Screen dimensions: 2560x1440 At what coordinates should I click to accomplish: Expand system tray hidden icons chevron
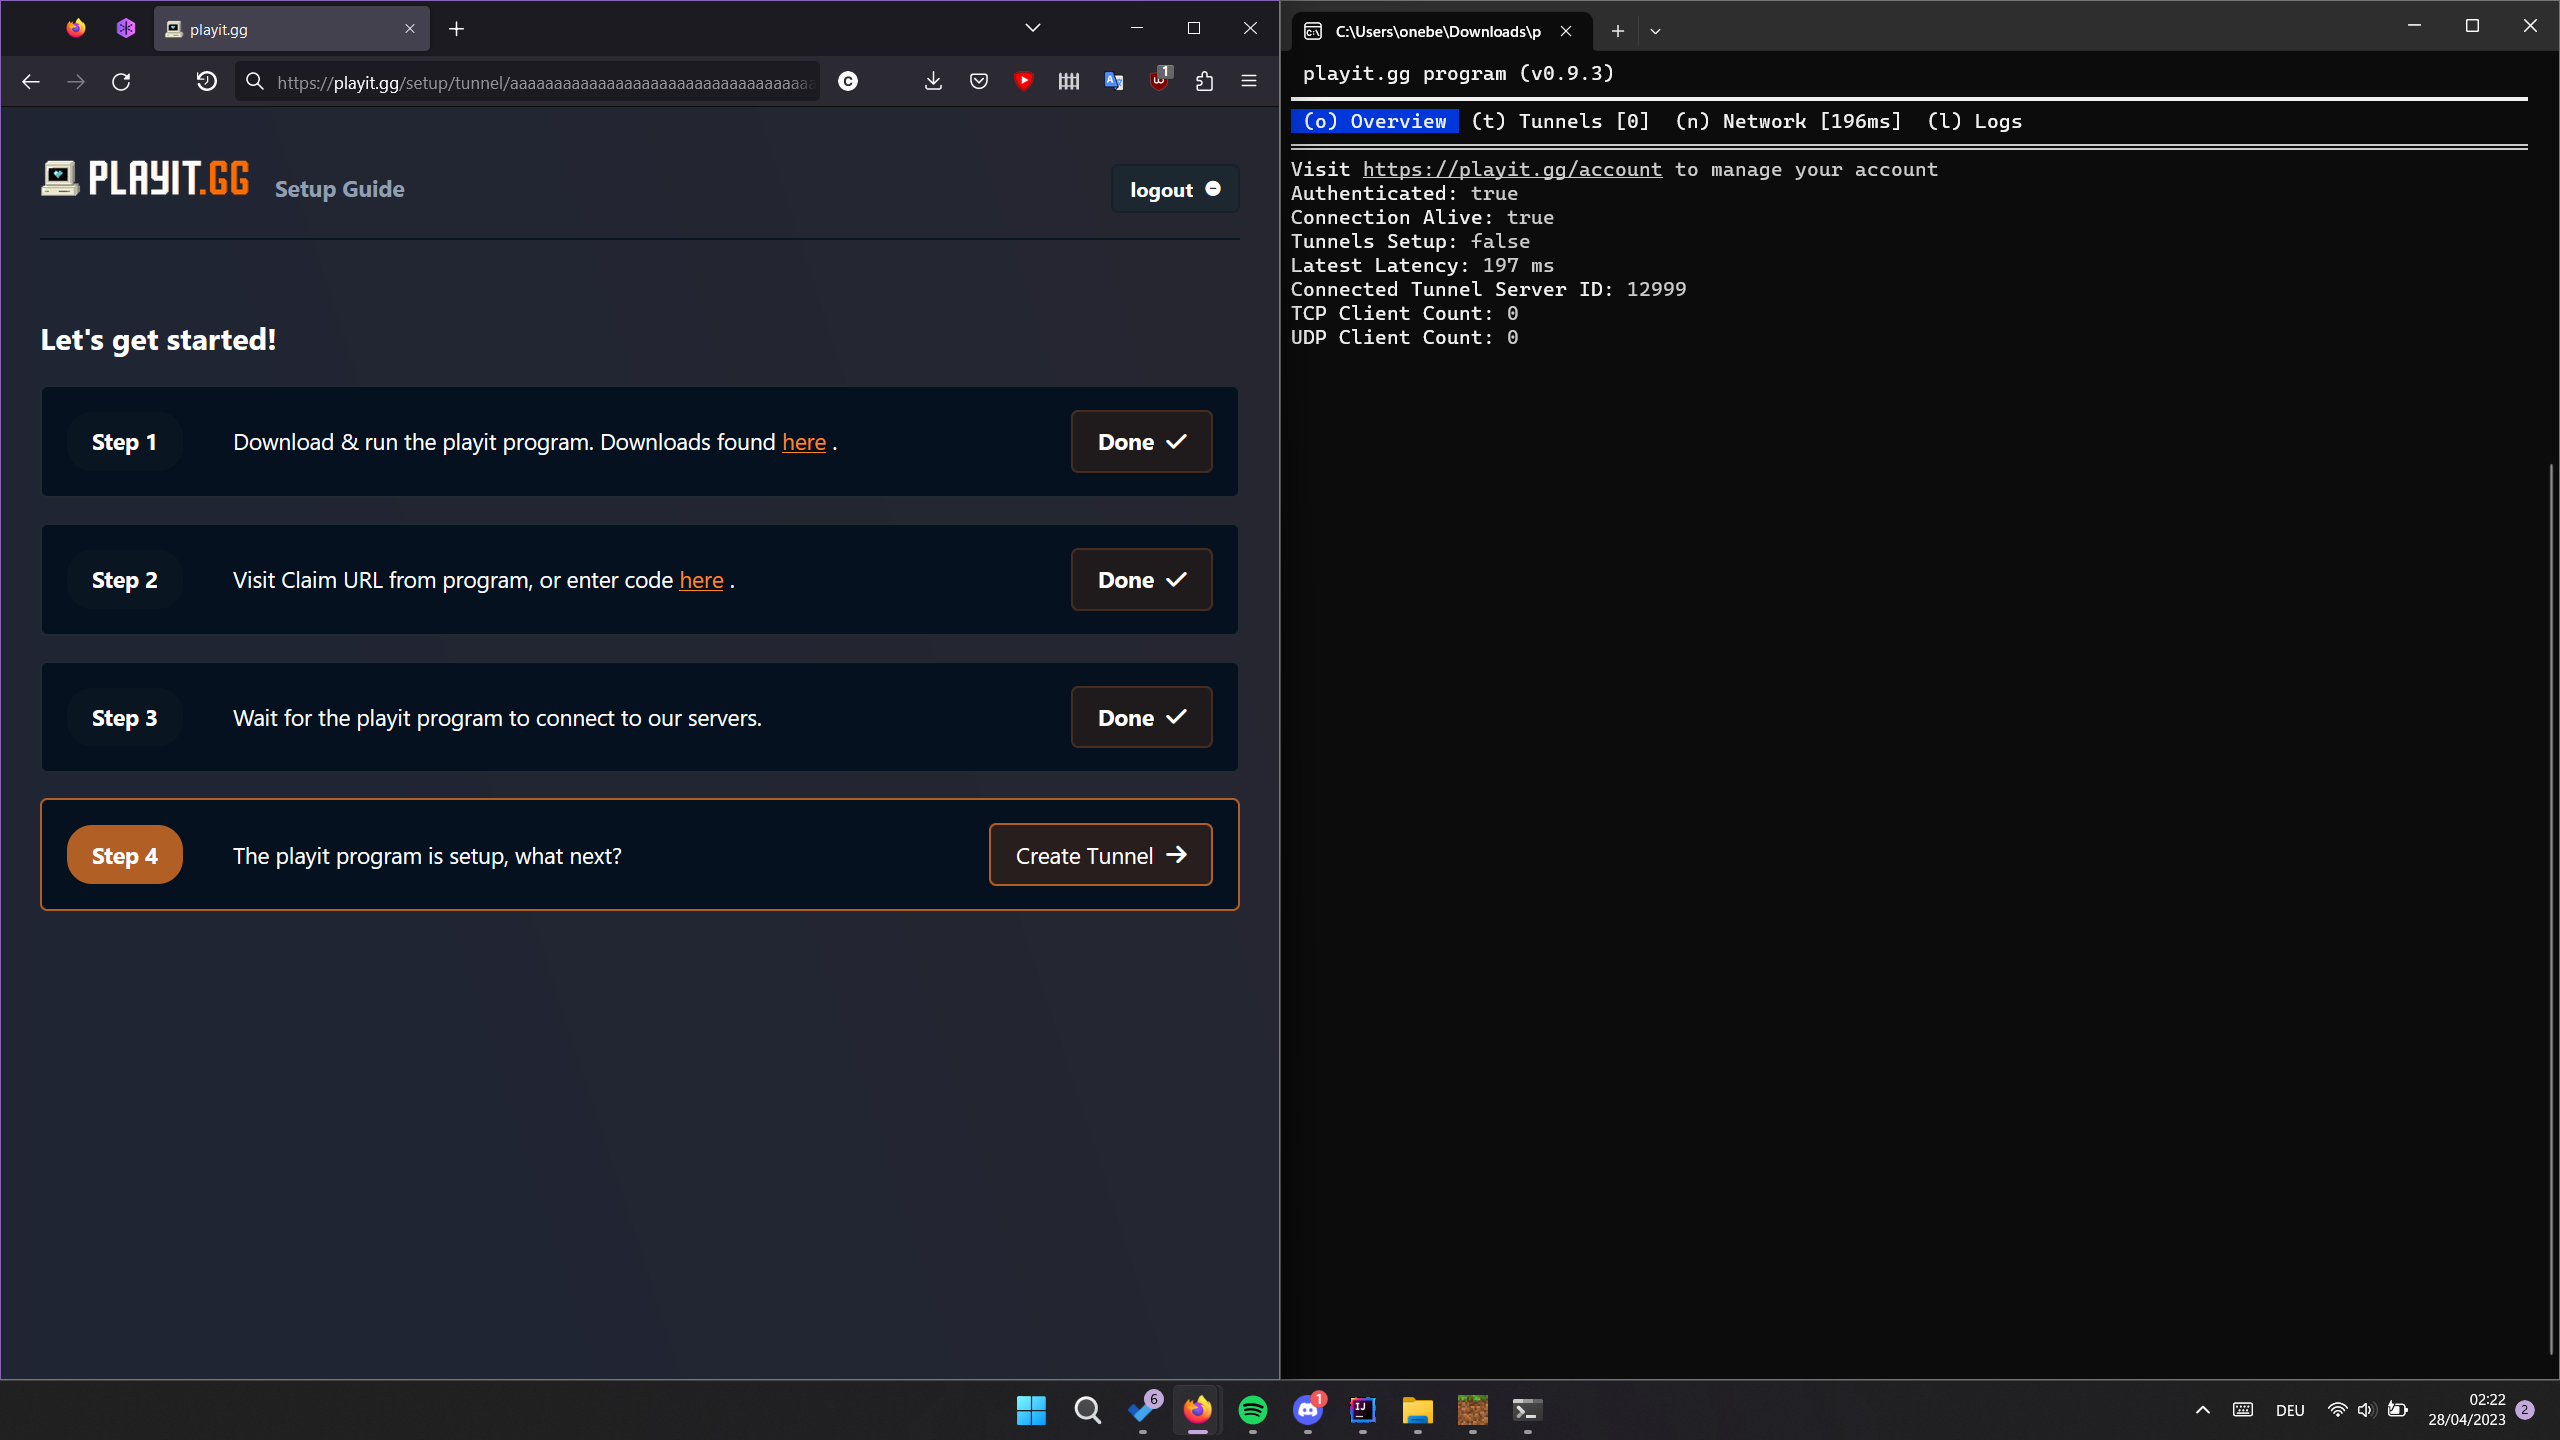[2202, 1410]
